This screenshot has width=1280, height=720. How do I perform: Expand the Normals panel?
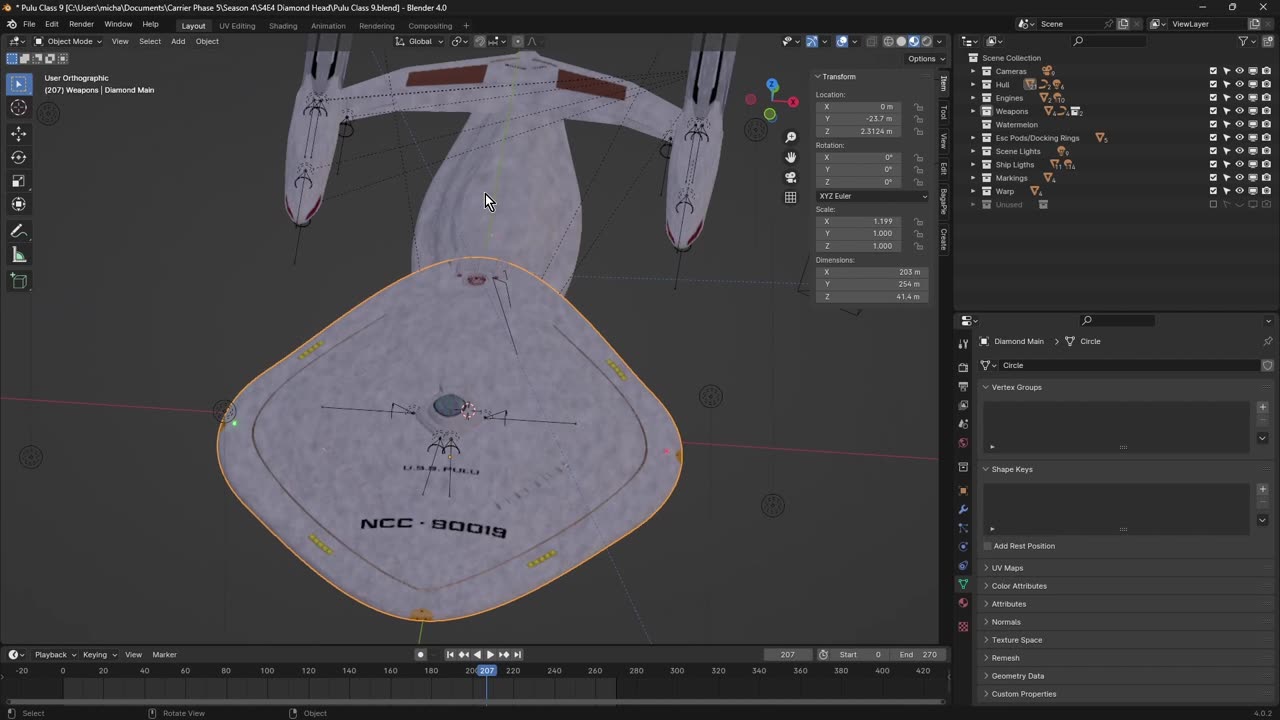pos(1006,622)
